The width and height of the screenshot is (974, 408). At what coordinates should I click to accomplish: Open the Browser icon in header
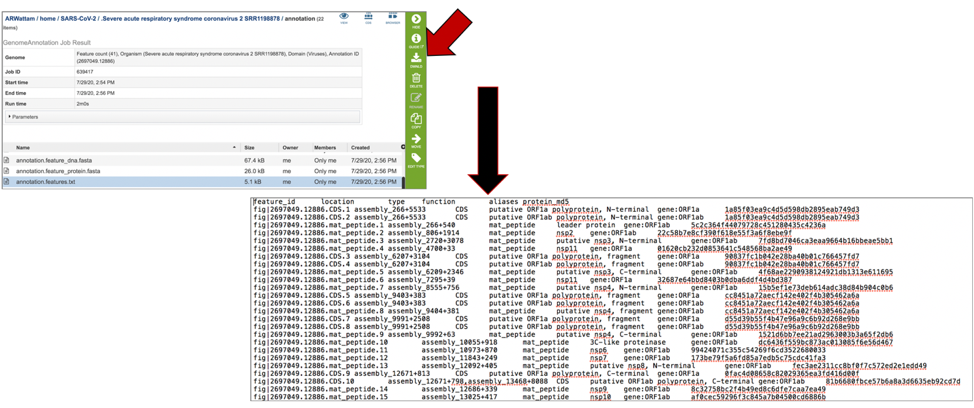392,18
